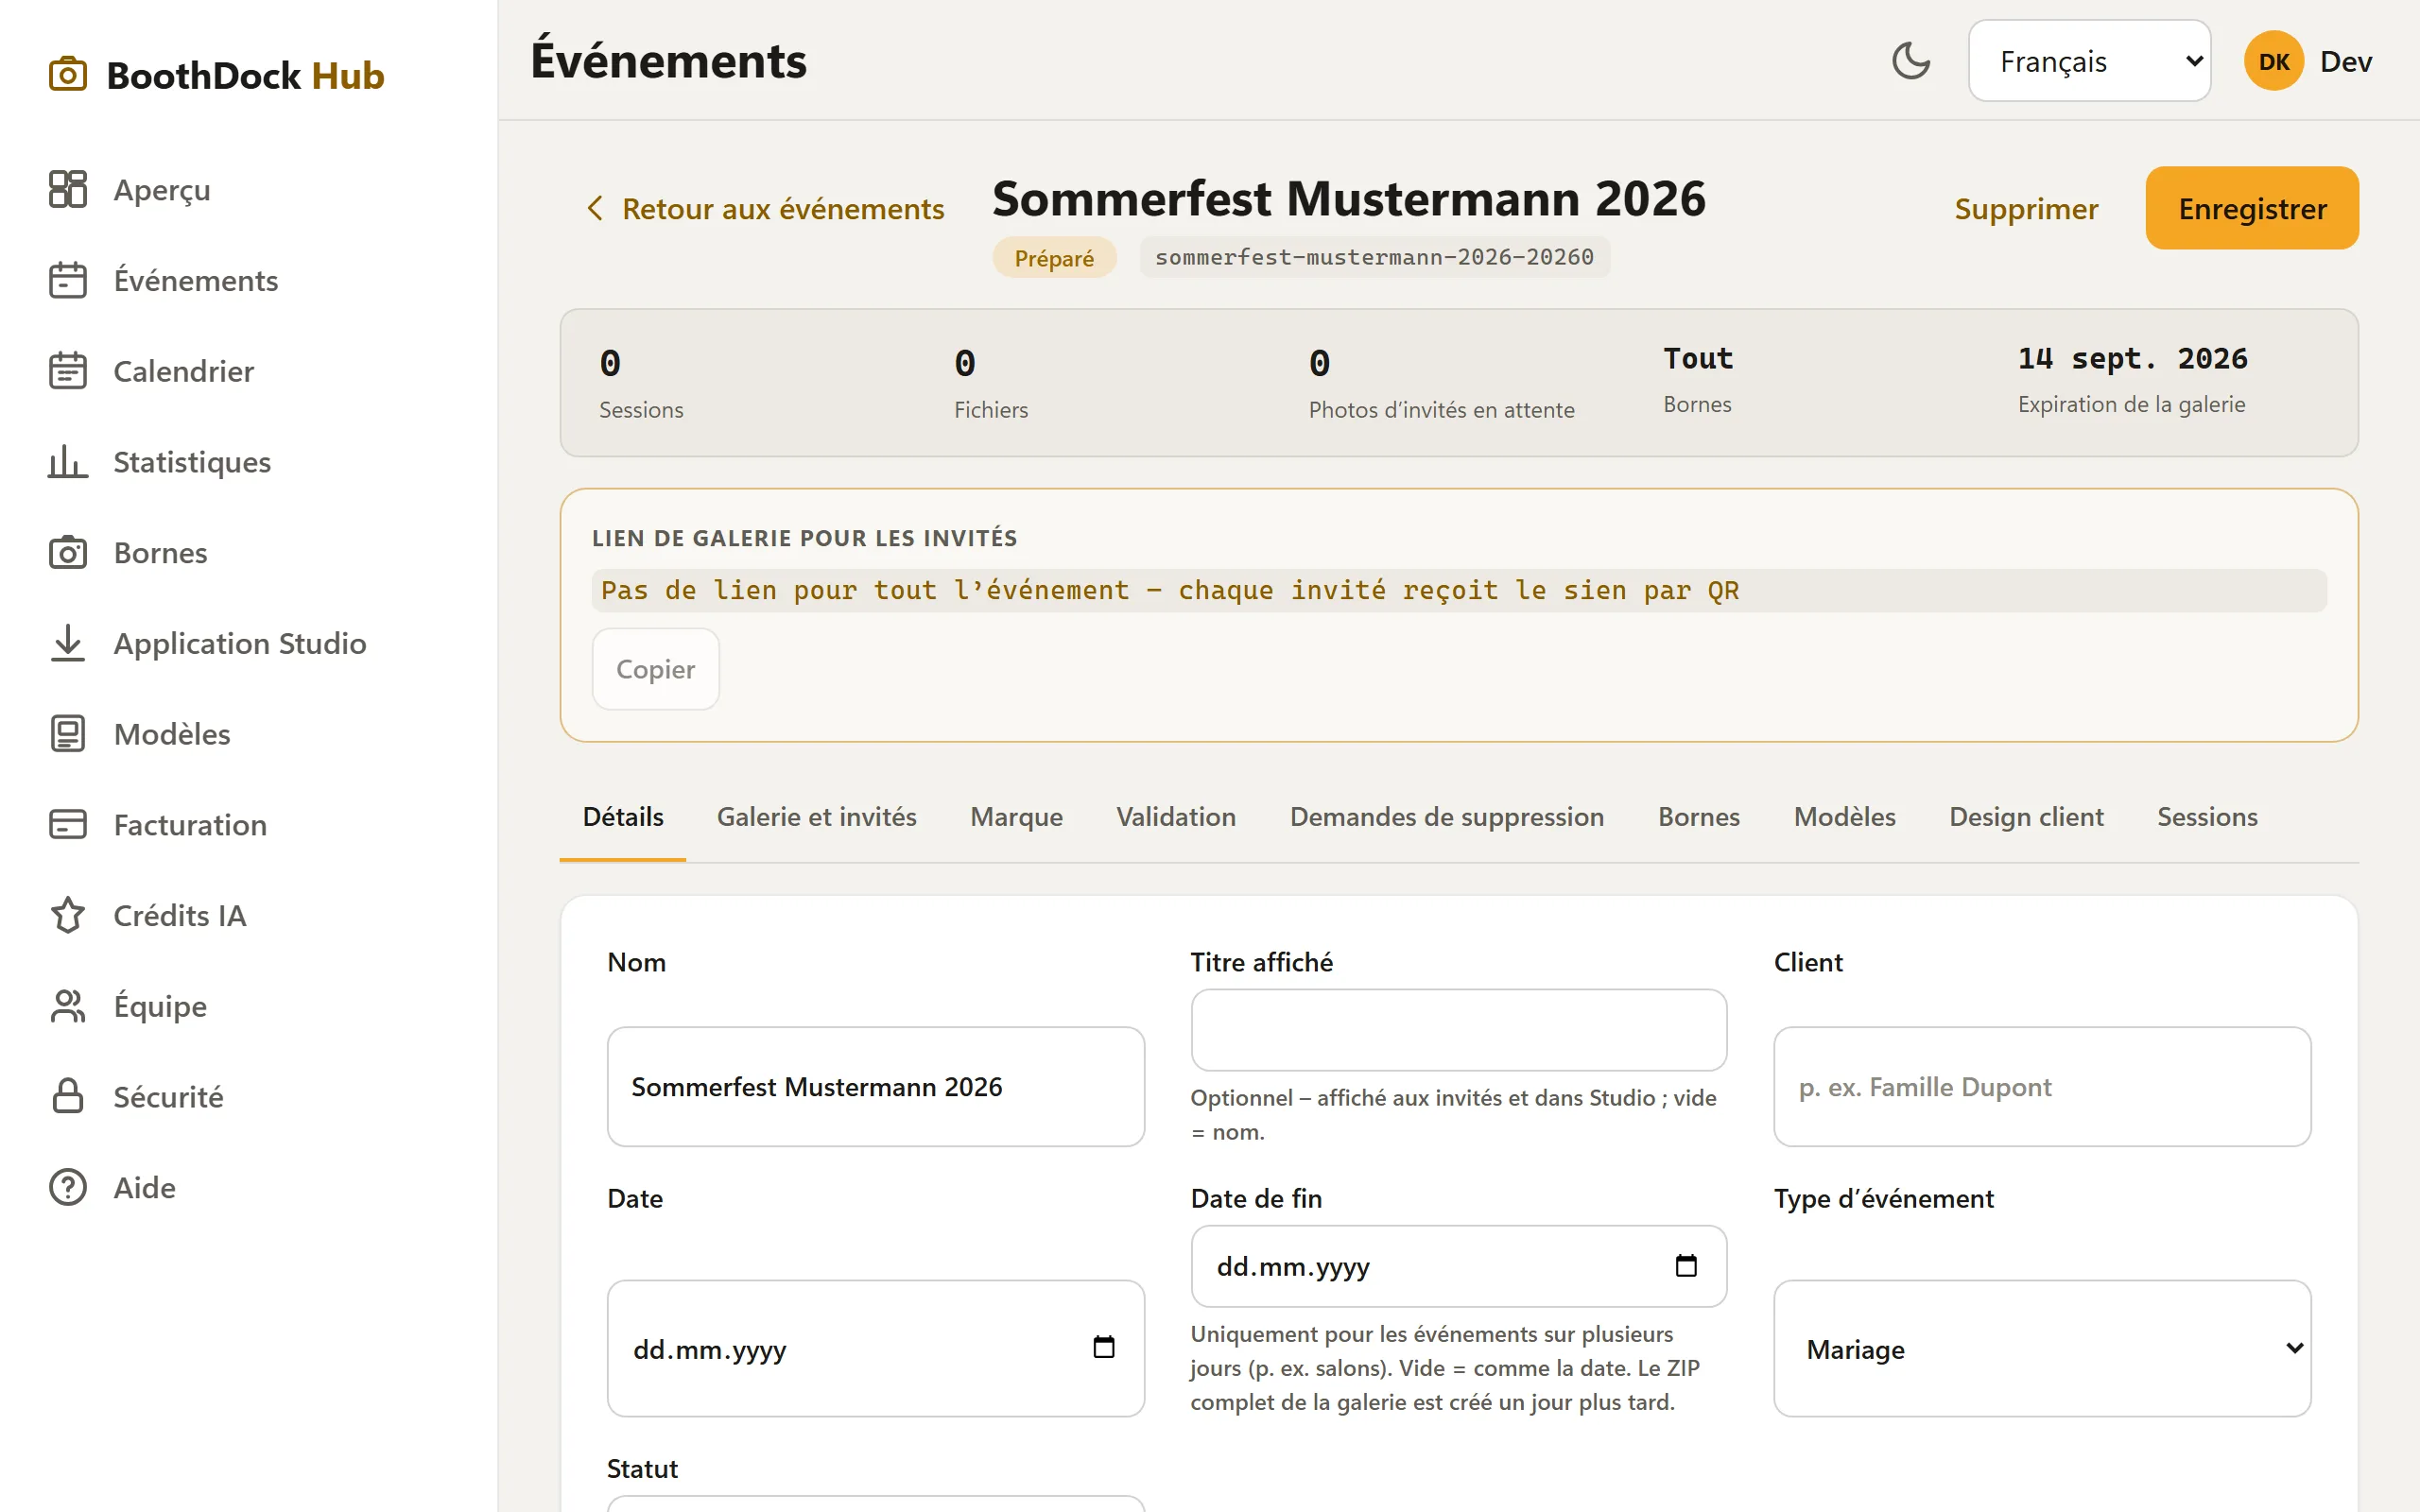Click the Date de fin dd.mm.yyyy field
The image size is (2420, 1512).
click(x=1458, y=1266)
